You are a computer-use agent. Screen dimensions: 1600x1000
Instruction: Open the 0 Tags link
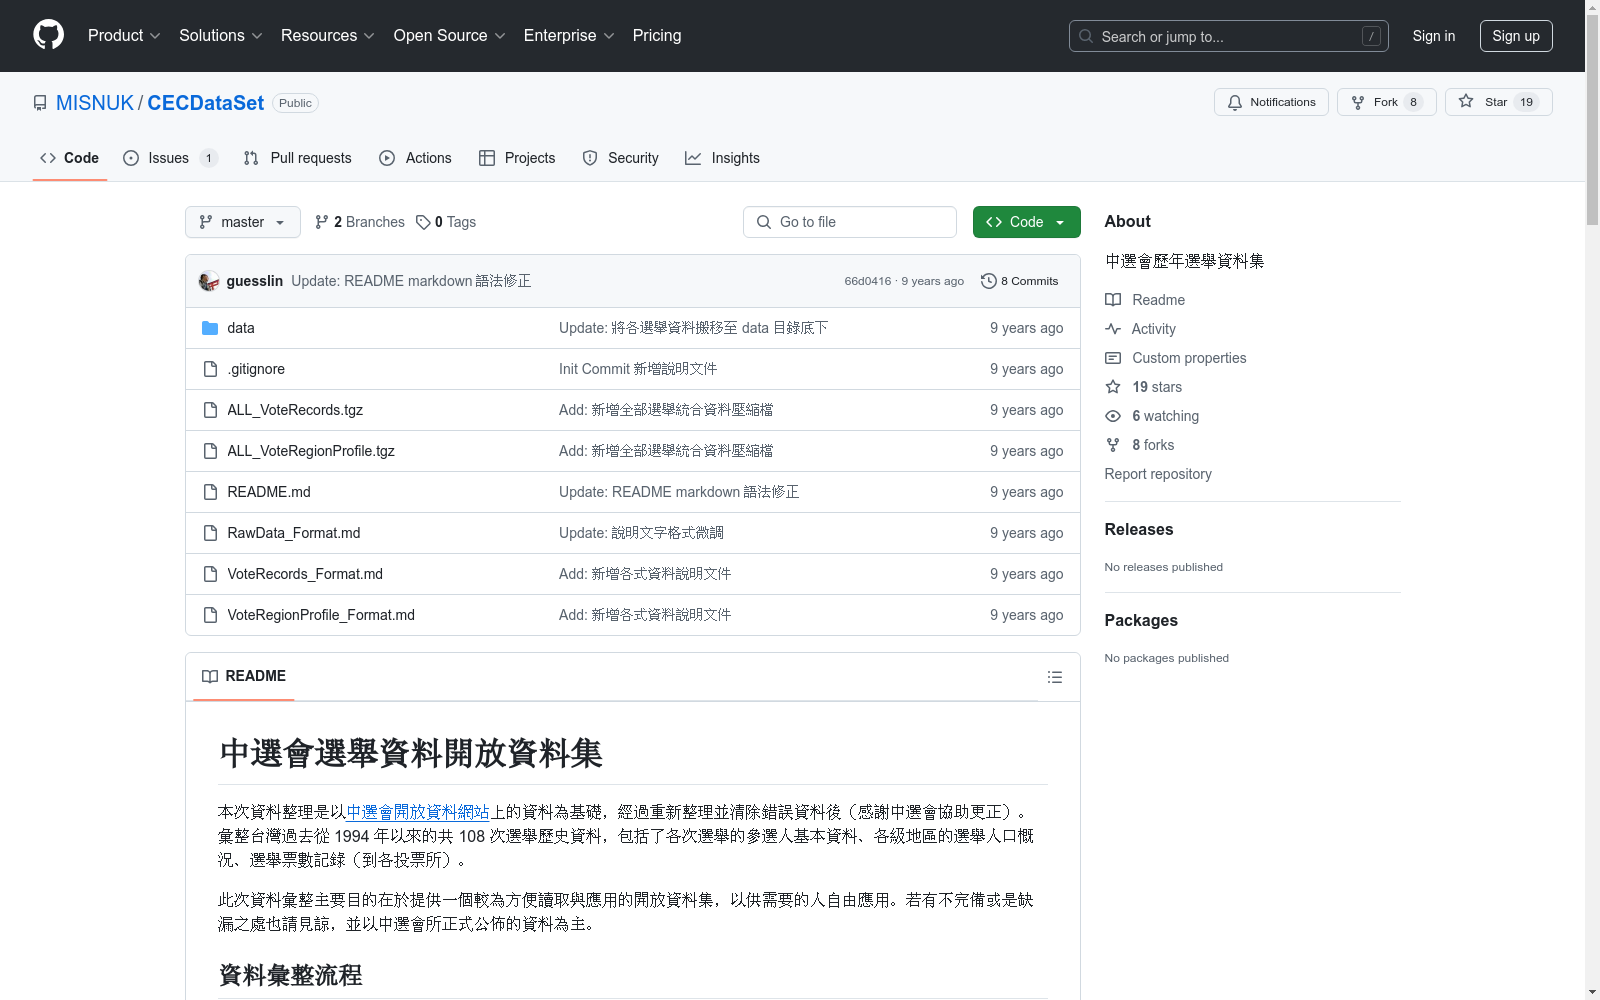click(x=446, y=222)
